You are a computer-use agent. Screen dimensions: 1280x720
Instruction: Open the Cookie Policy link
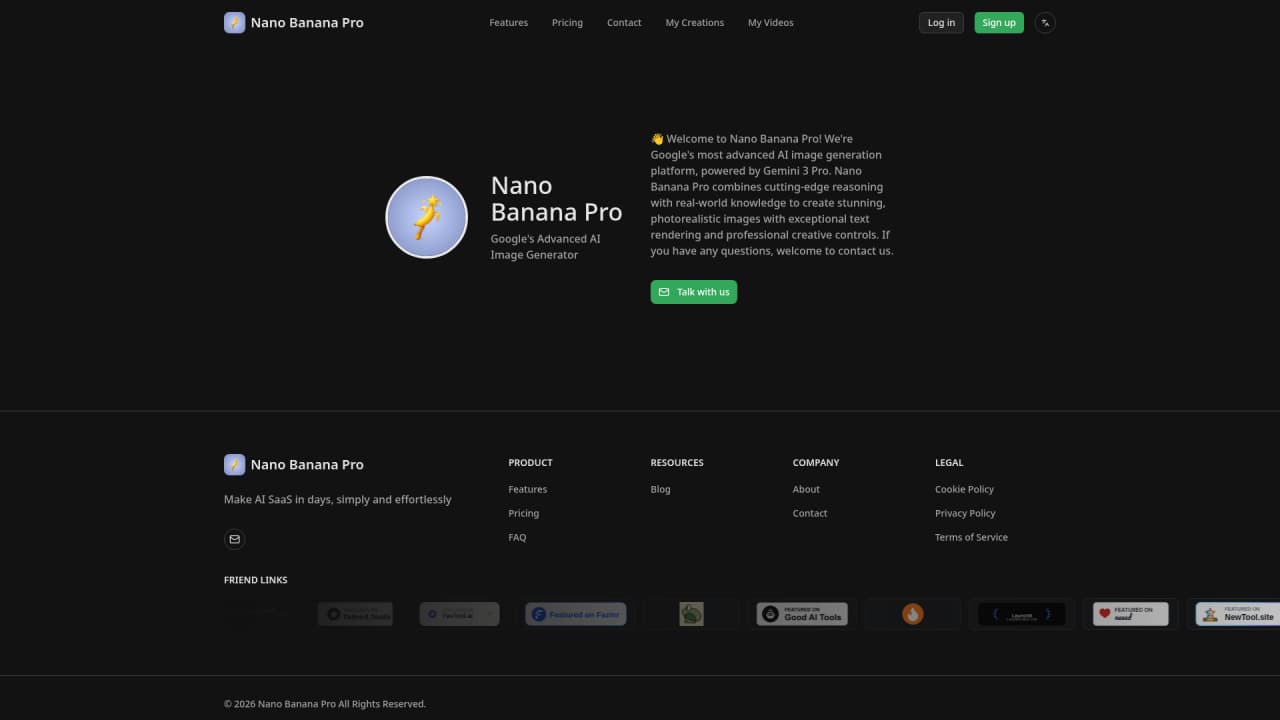pyautogui.click(x=965, y=489)
